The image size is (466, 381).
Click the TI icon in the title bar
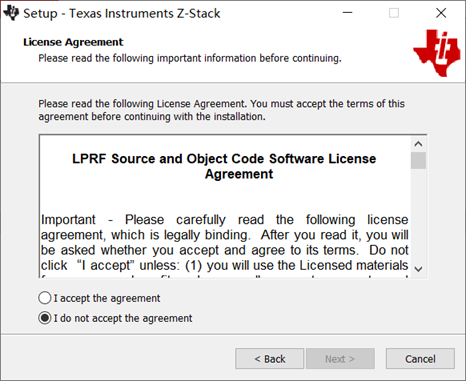pyautogui.click(x=11, y=13)
